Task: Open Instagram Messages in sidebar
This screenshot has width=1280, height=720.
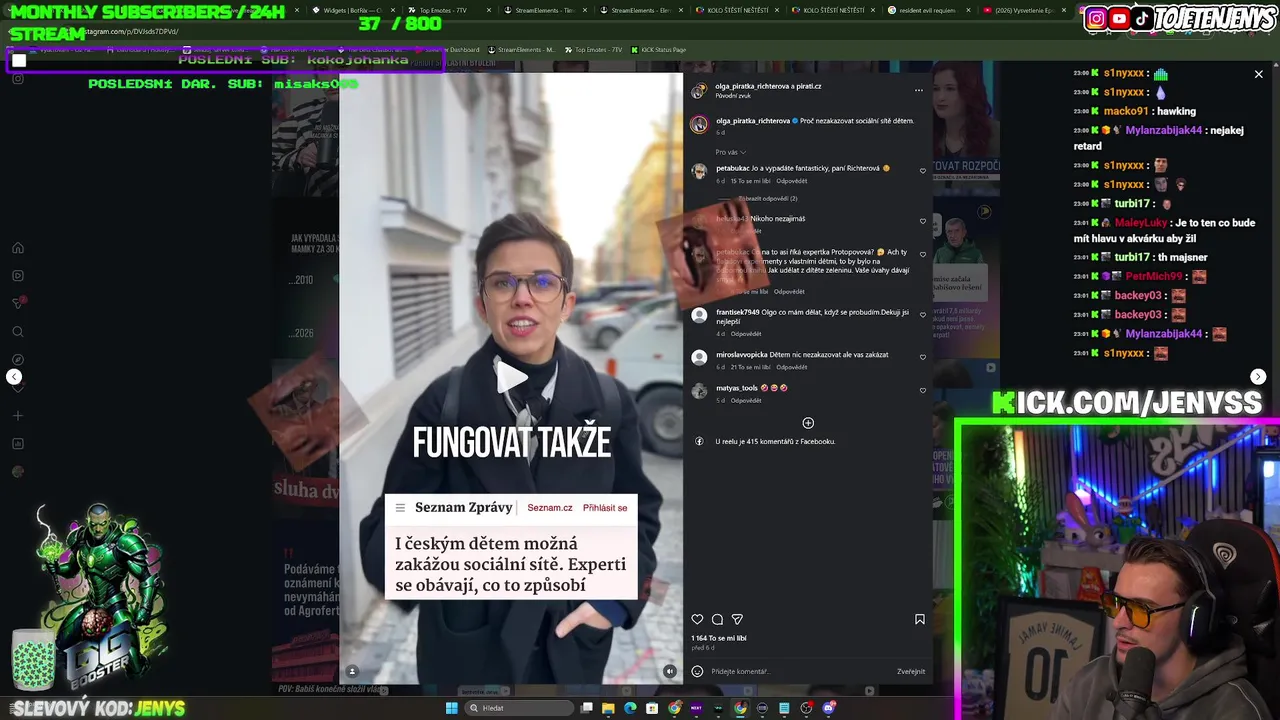Action: point(18,303)
